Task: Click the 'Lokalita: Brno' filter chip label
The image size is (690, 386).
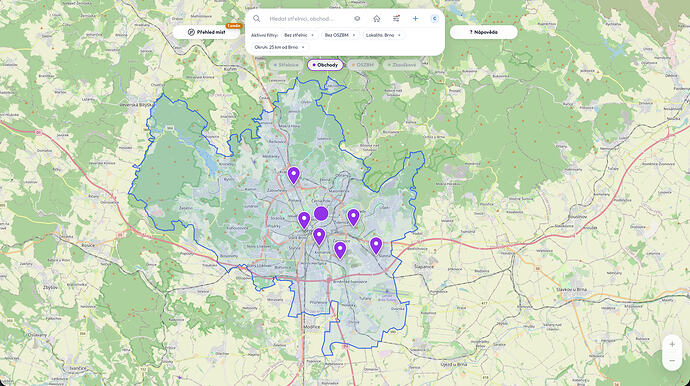Action: (x=380, y=35)
